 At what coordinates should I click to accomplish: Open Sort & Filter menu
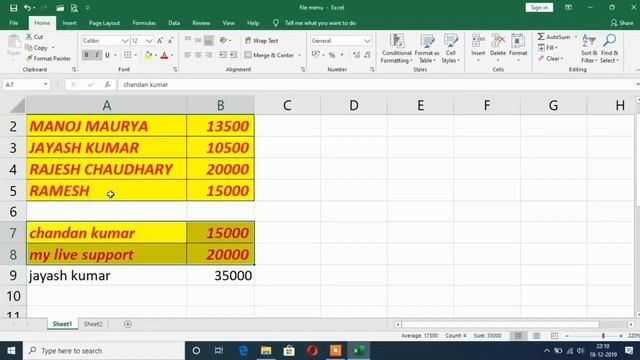click(x=589, y=49)
